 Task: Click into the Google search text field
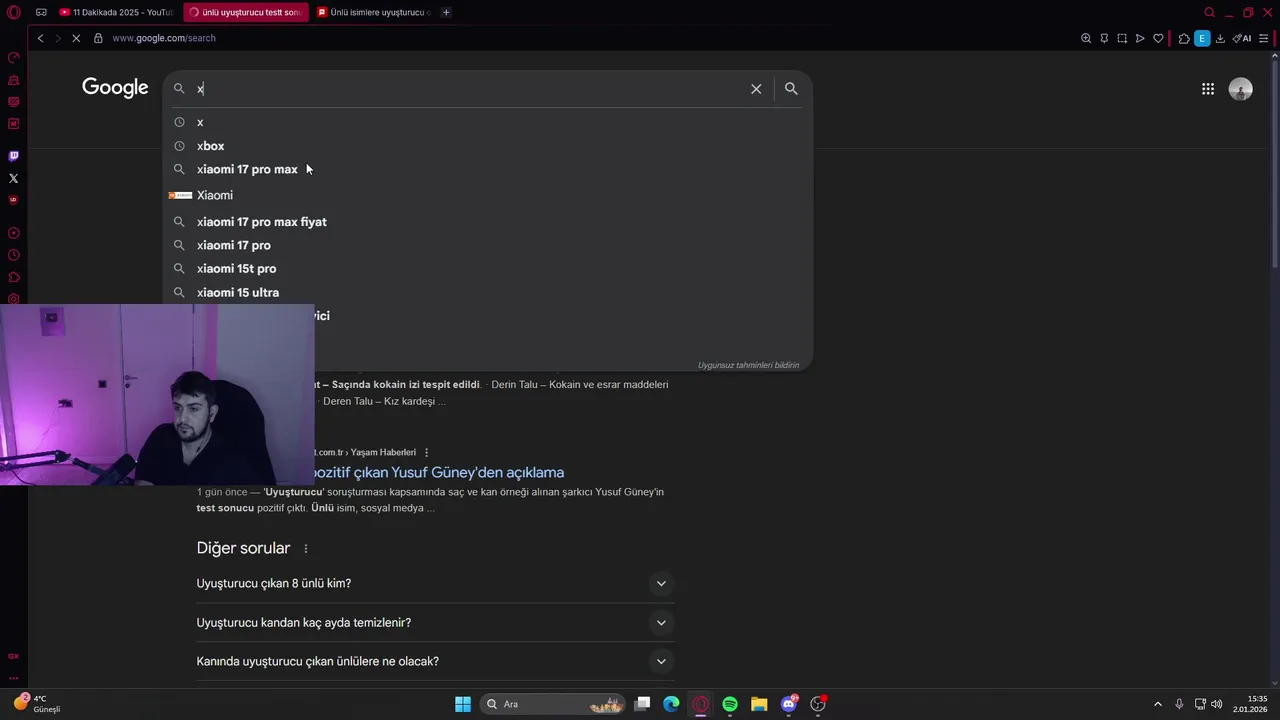[x=470, y=89]
